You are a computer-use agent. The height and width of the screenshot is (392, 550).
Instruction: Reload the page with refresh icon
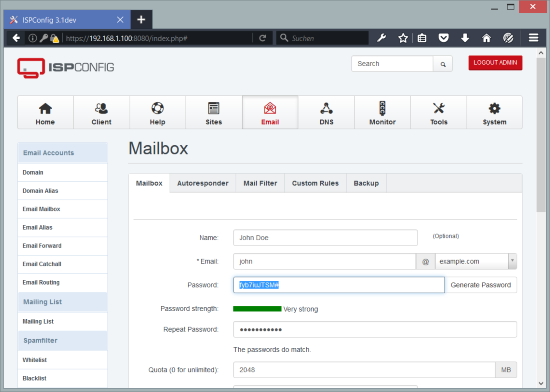pyautogui.click(x=262, y=38)
